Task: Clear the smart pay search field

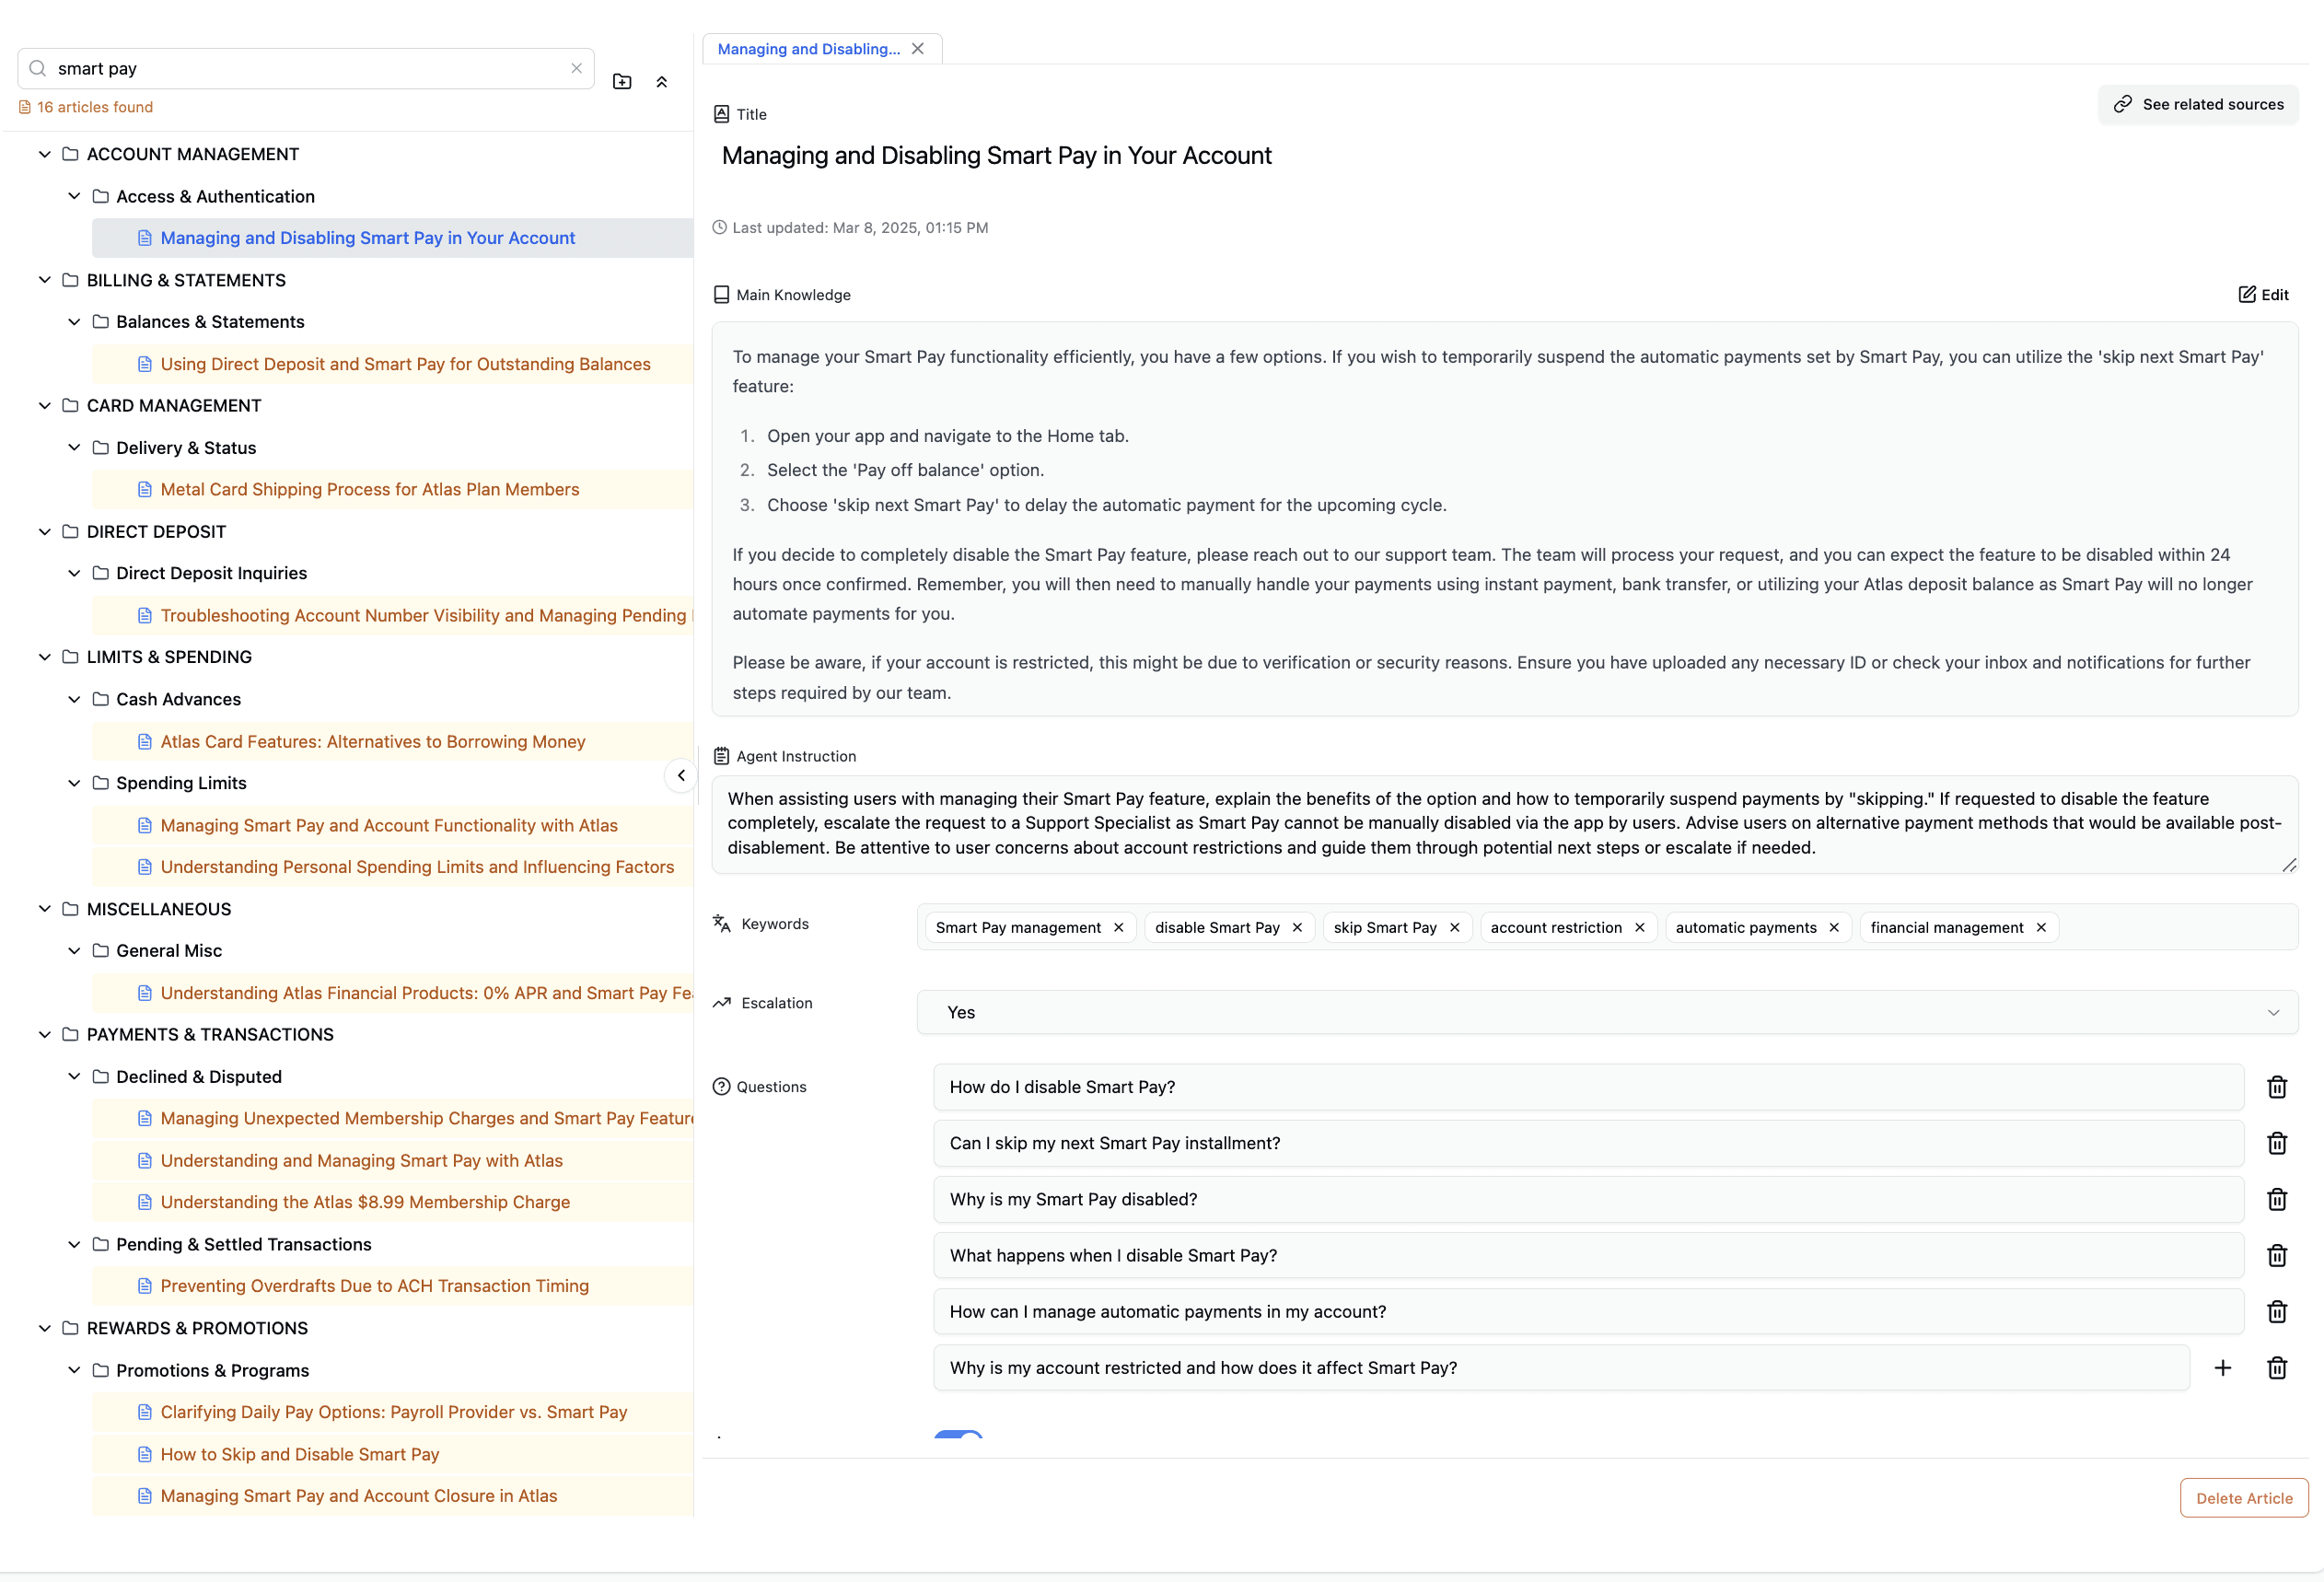Action: coord(576,69)
